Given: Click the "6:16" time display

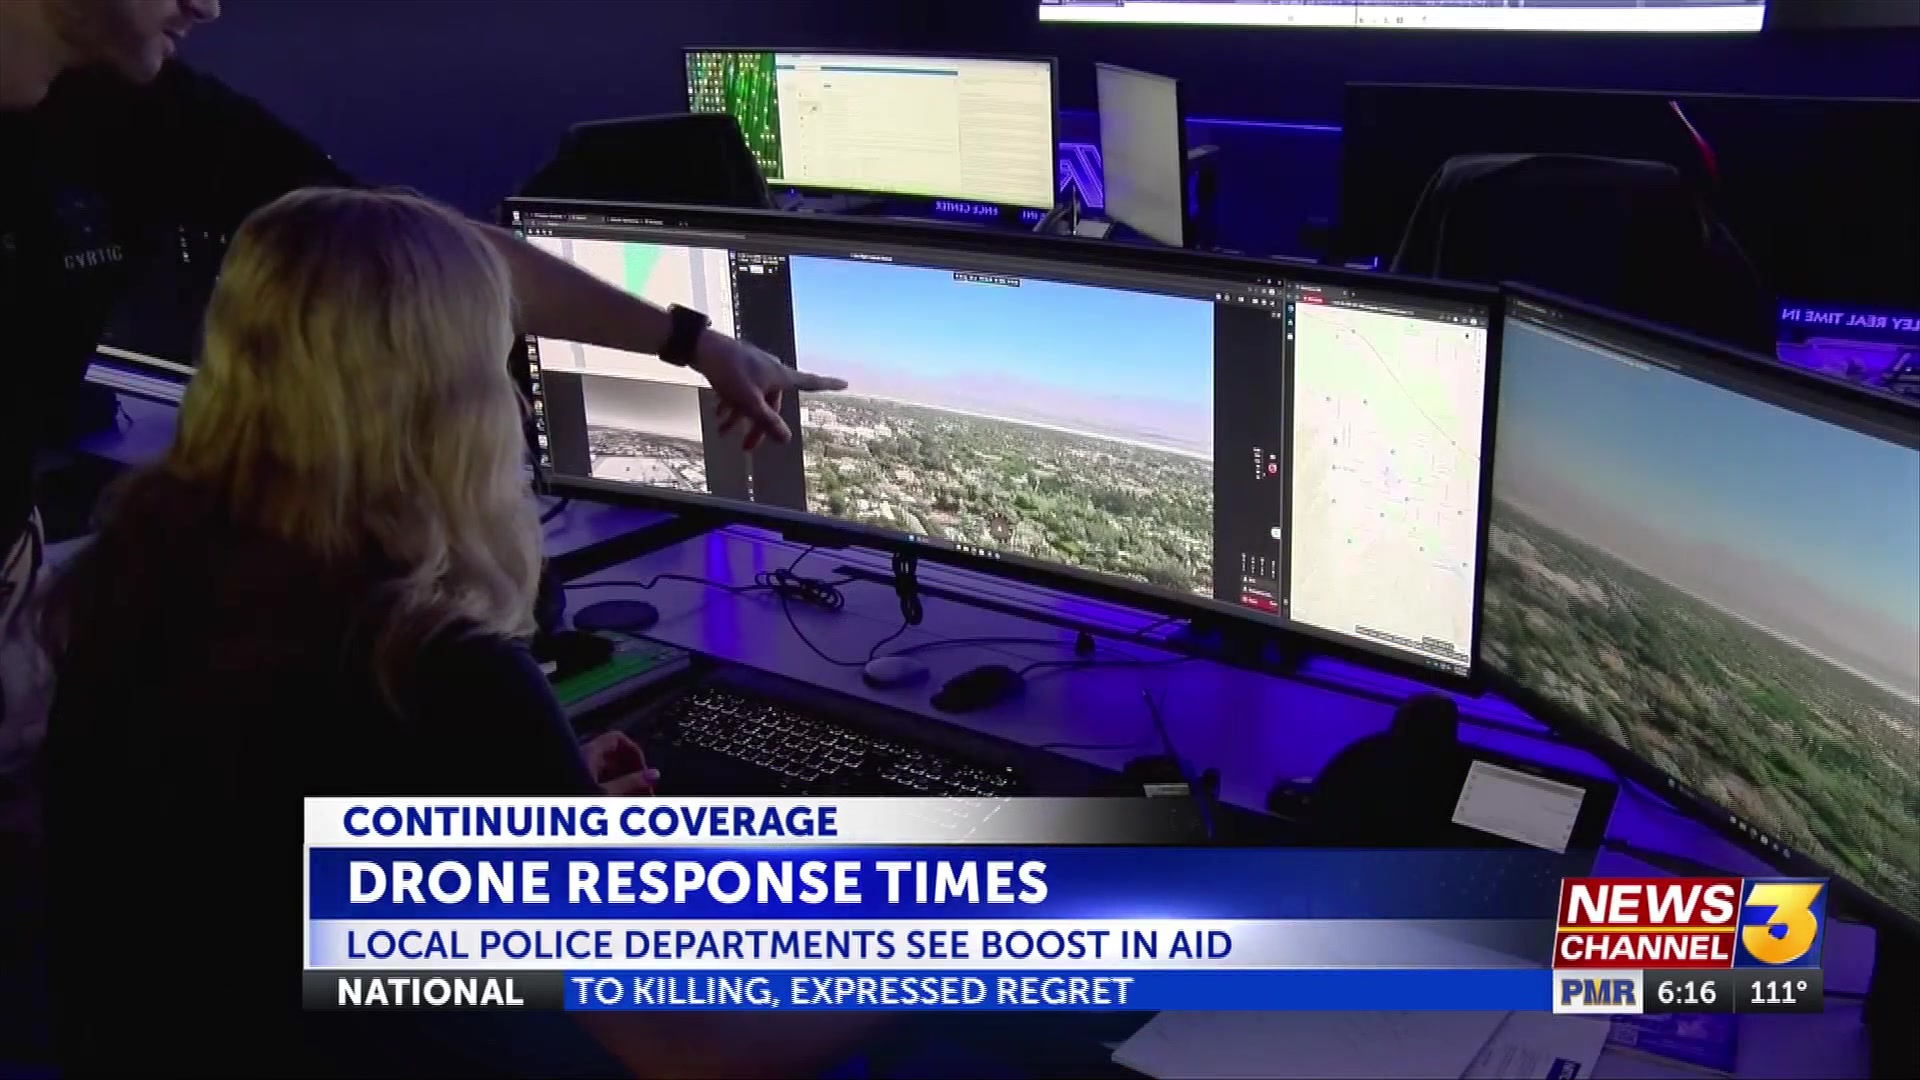Looking at the screenshot, I should [1686, 993].
